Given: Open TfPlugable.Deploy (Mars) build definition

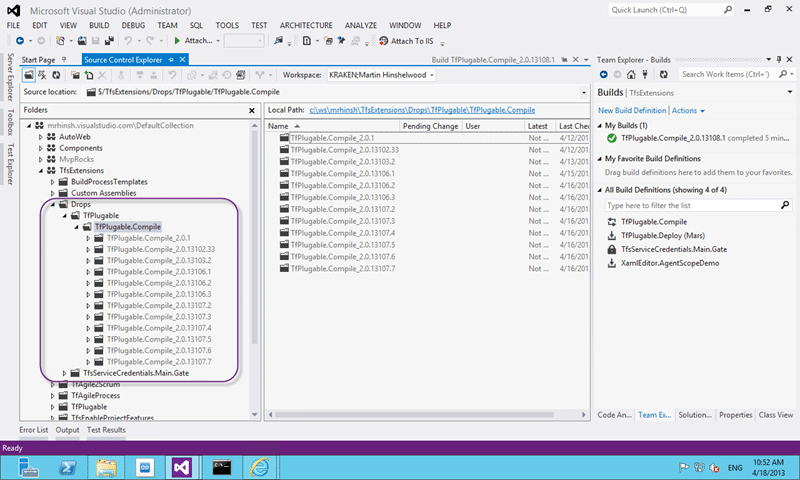Looking at the screenshot, I should 663,236.
